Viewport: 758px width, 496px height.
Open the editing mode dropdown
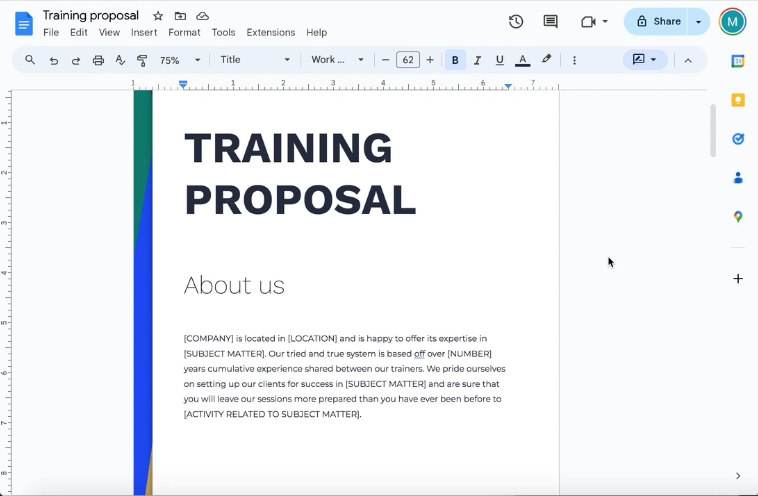pos(645,59)
